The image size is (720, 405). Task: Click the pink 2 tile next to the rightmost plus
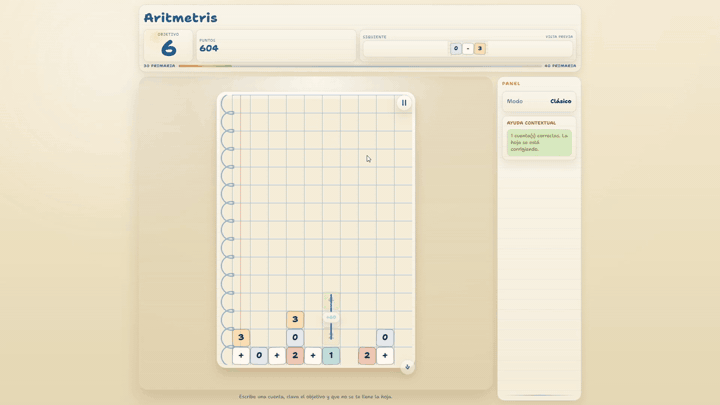point(367,355)
